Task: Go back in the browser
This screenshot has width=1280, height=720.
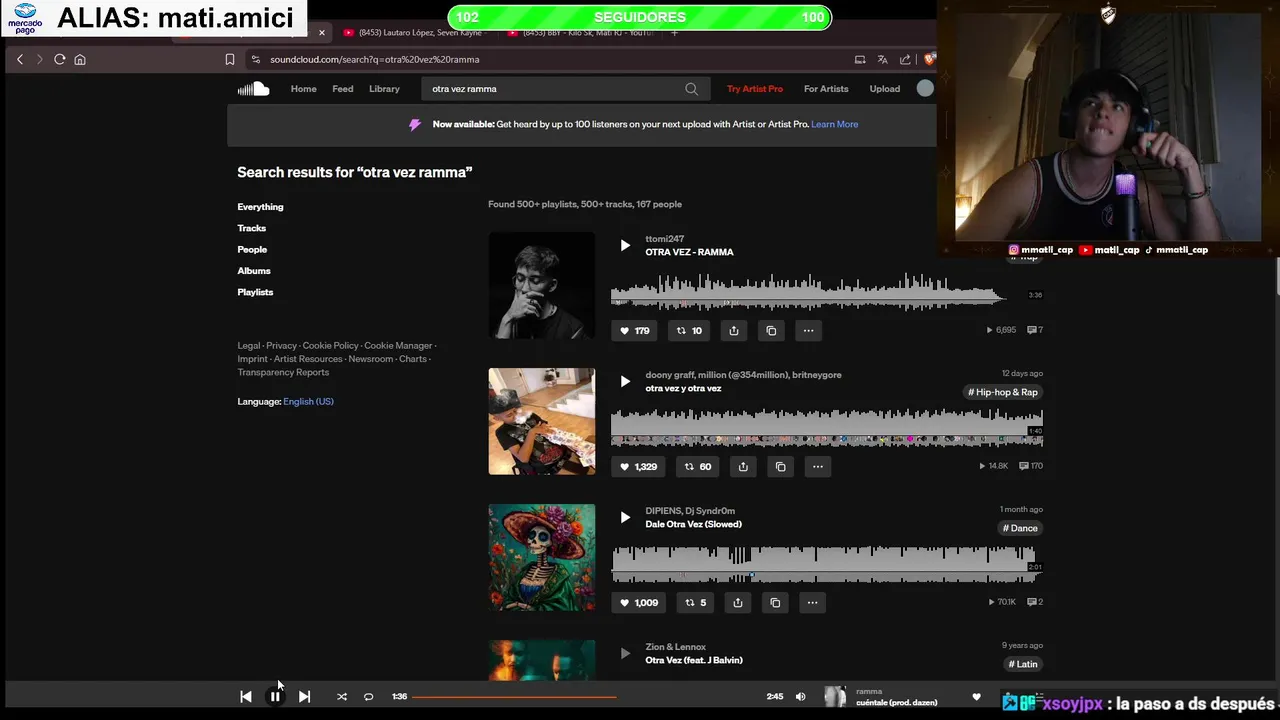Action: coord(20,59)
